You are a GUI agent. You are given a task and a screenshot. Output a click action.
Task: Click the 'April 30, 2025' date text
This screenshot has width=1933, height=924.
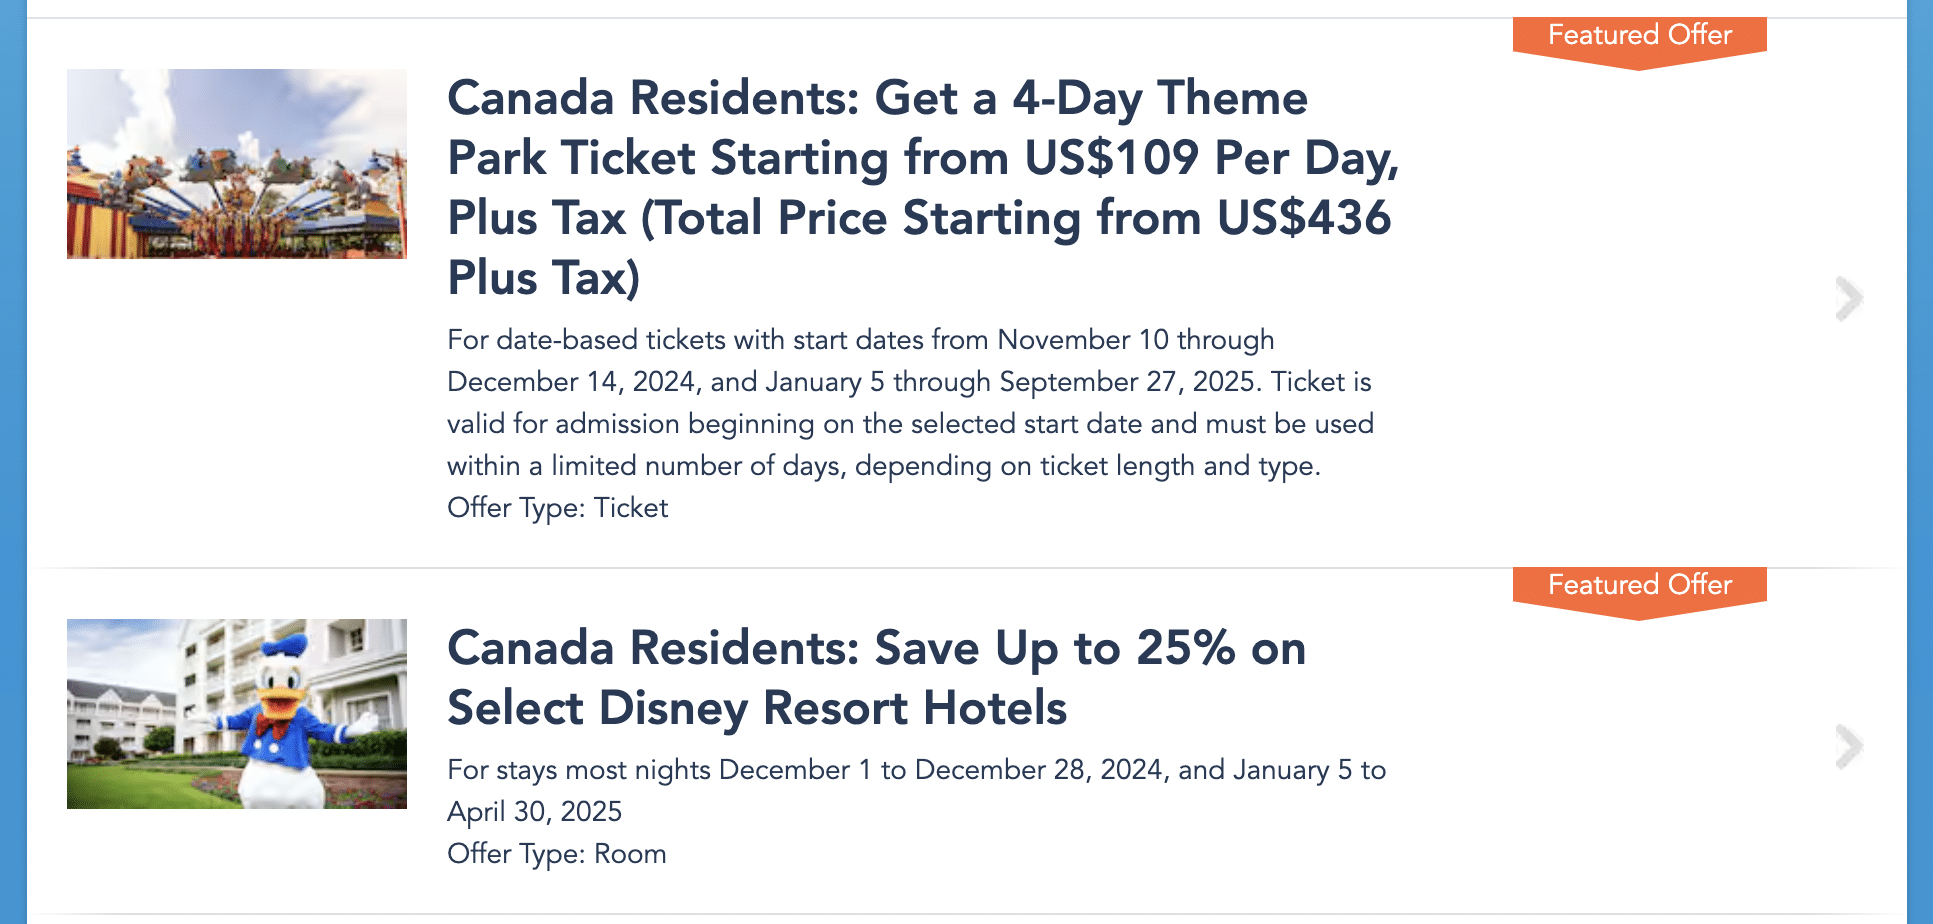[x=534, y=812]
